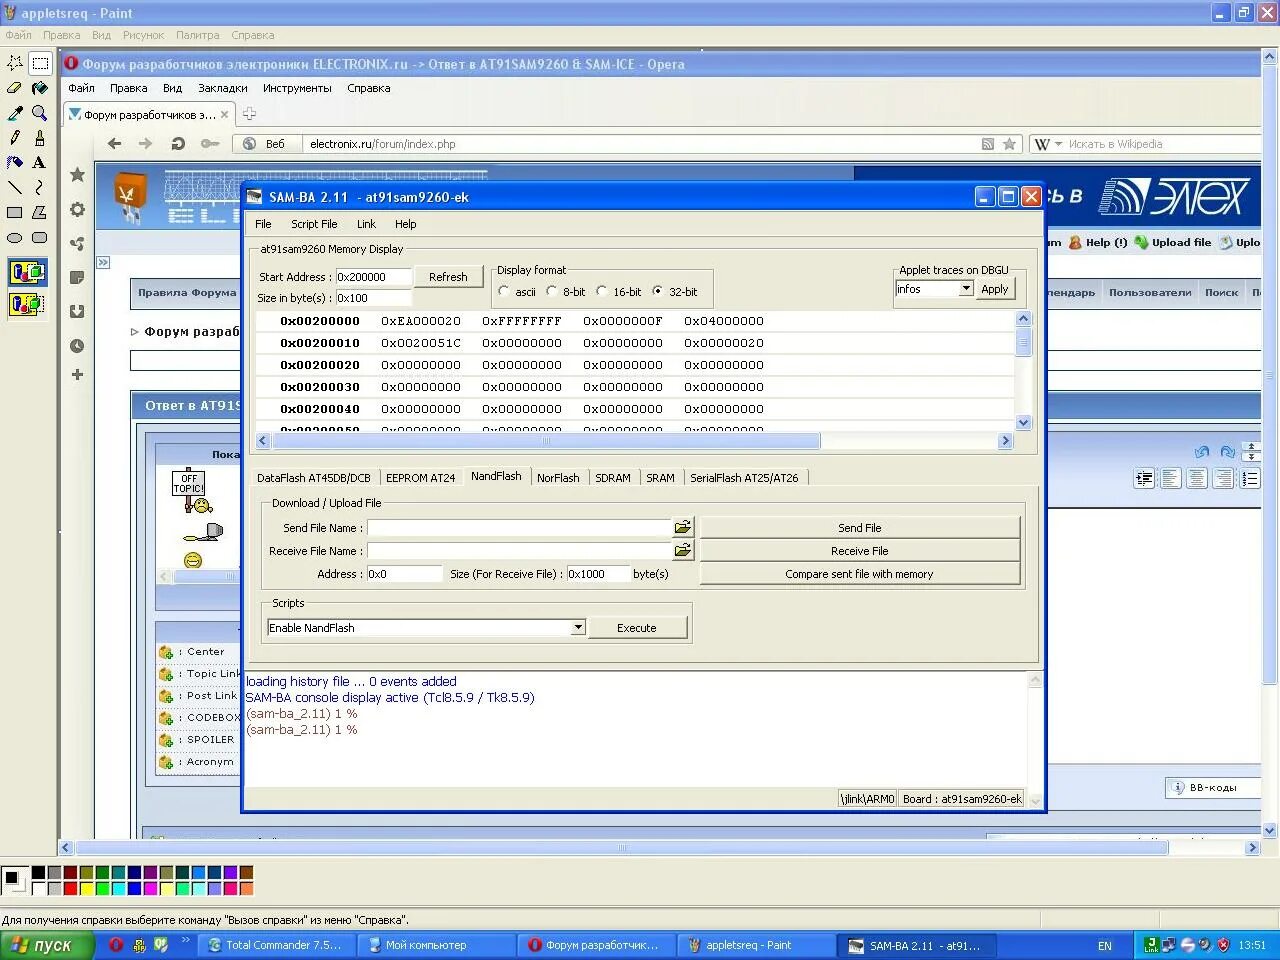Click Apply for applet traces
The image size is (1280, 960).
coord(995,289)
